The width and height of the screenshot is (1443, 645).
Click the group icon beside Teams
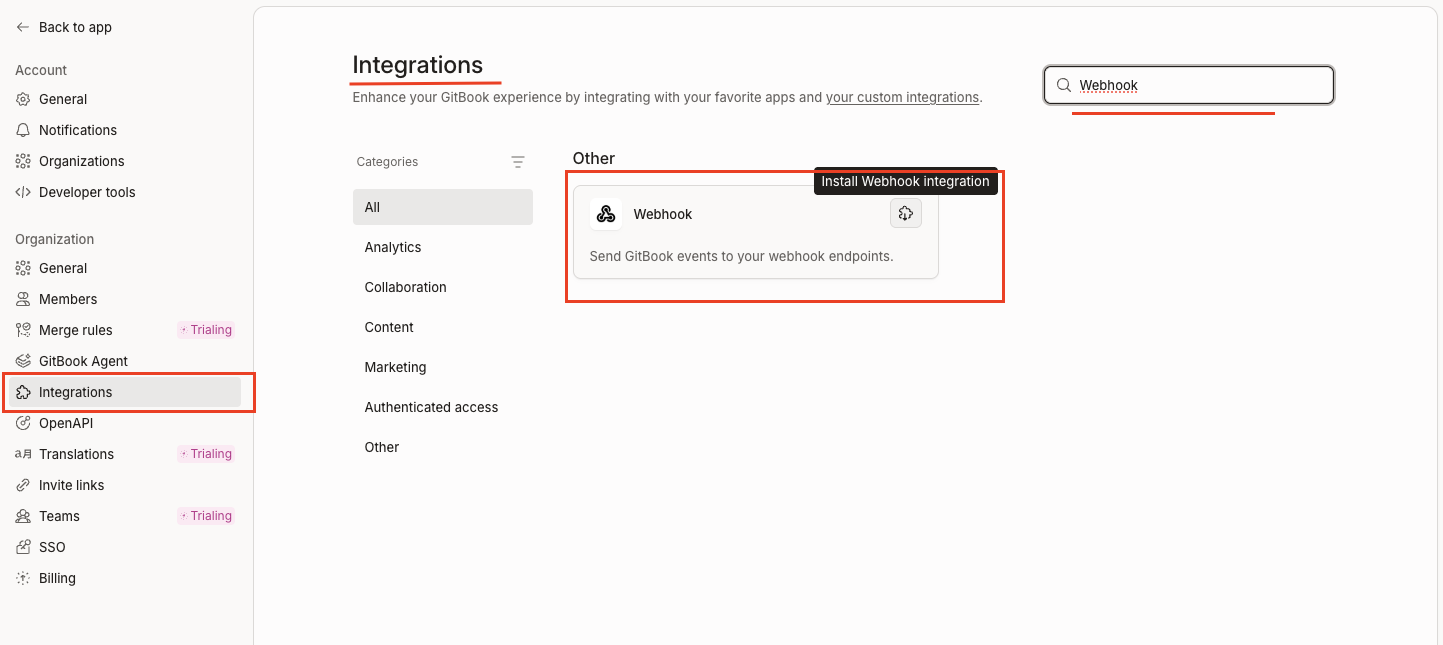pos(23,516)
